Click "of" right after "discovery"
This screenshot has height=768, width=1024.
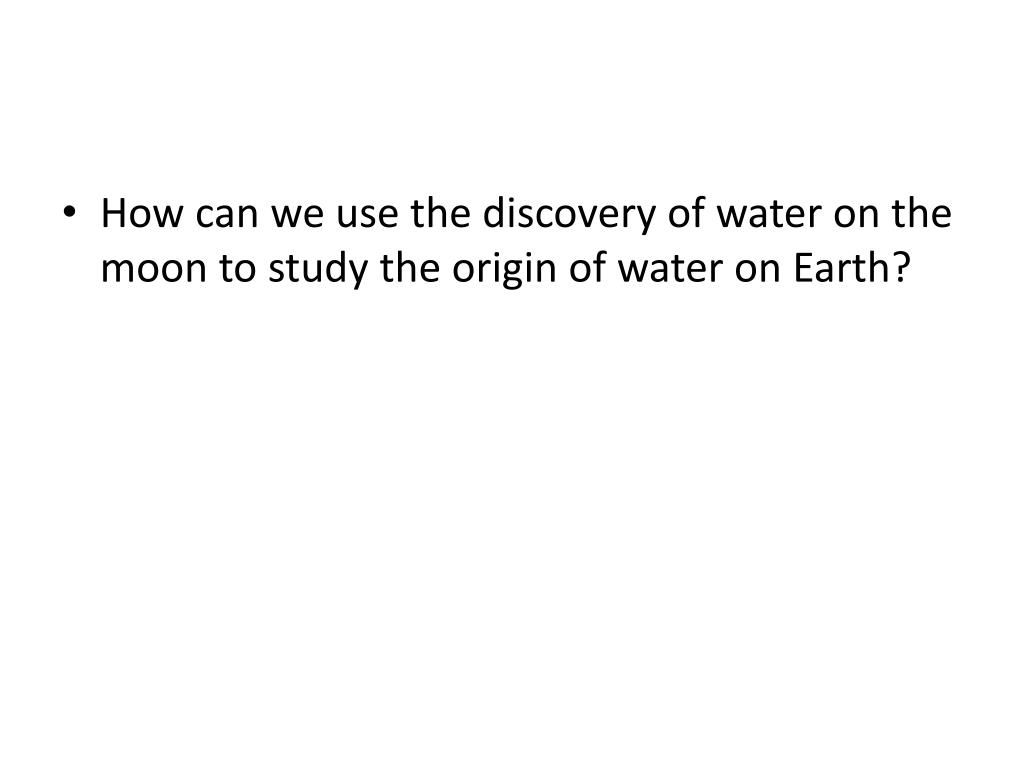(686, 212)
